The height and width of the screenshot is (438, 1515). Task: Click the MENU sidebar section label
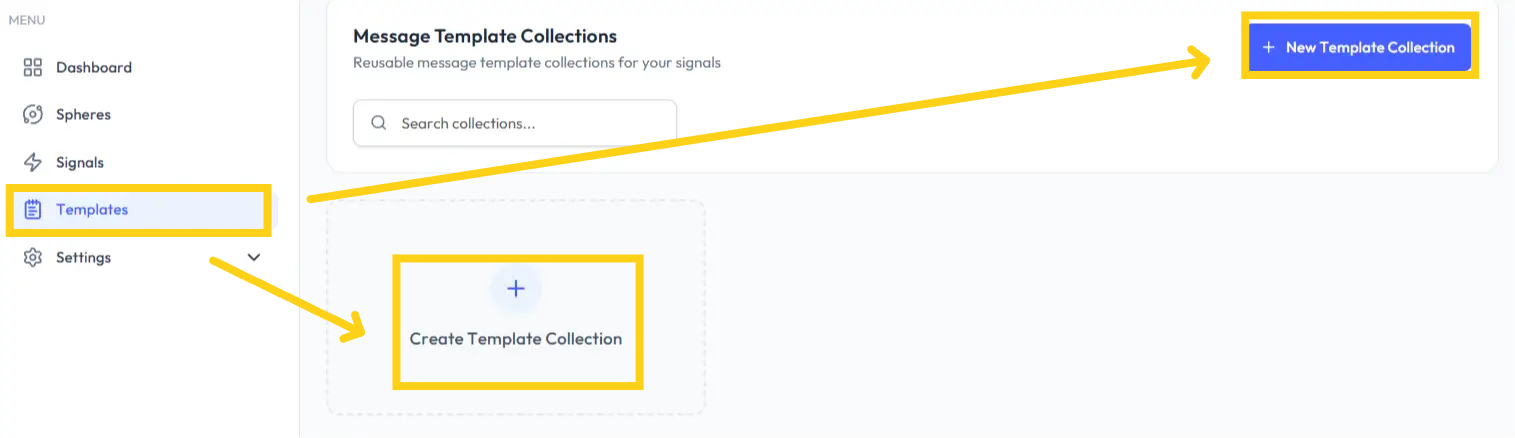(27, 20)
